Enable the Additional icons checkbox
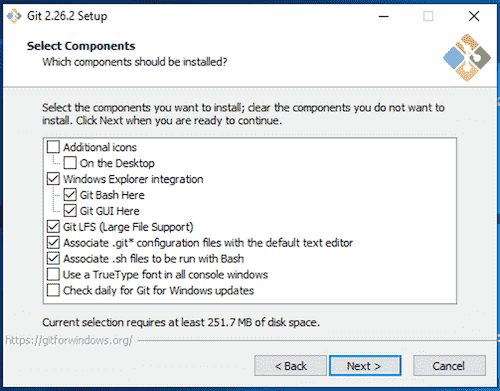 (53, 147)
